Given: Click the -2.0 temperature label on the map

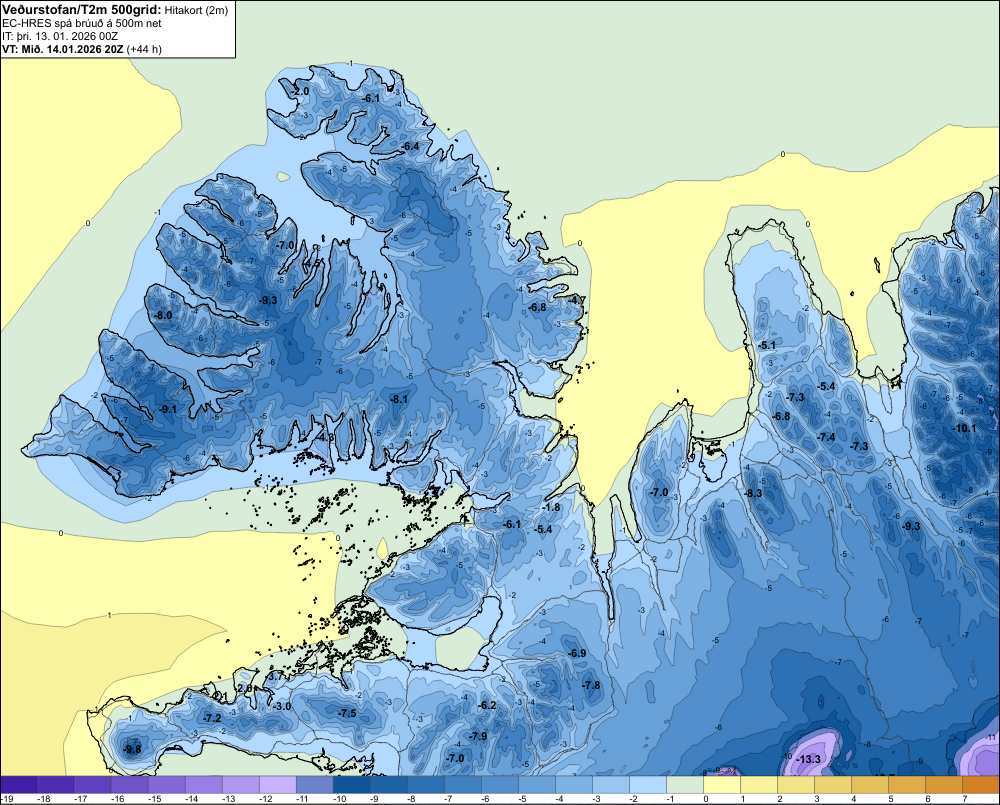Looking at the screenshot, I should coord(300,91).
